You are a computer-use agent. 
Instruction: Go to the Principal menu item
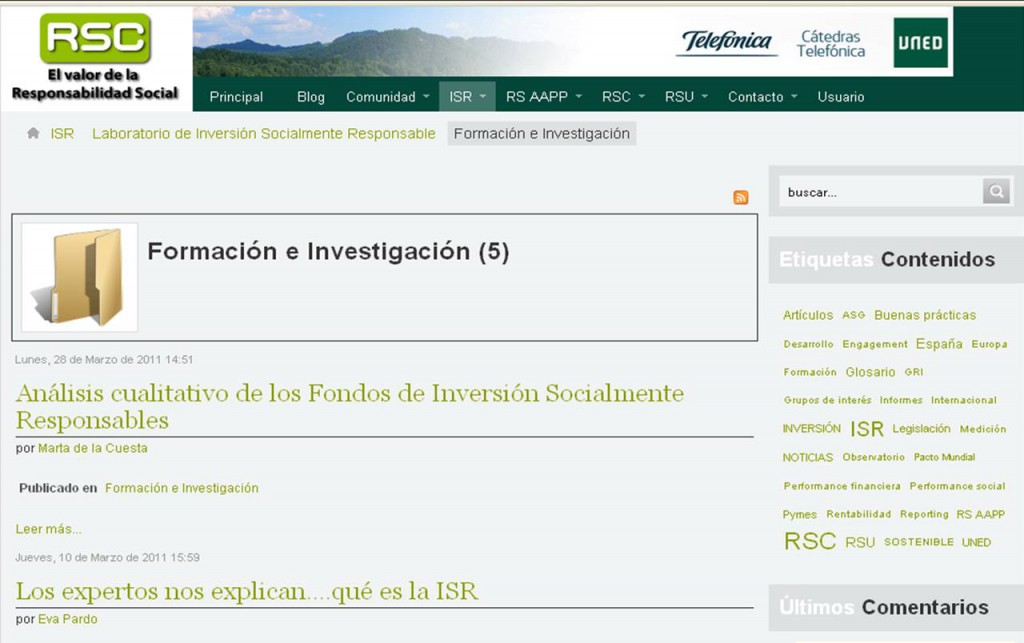click(x=236, y=97)
